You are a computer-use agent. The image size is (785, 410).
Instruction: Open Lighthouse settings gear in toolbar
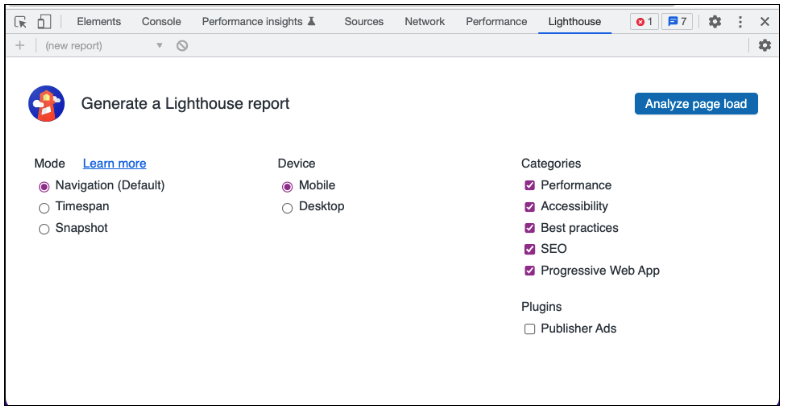[764, 46]
